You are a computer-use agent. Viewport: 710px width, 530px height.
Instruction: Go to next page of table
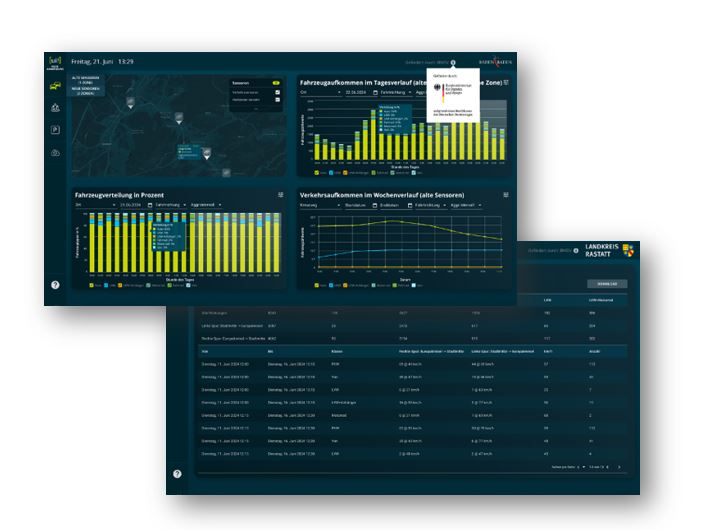[619, 467]
